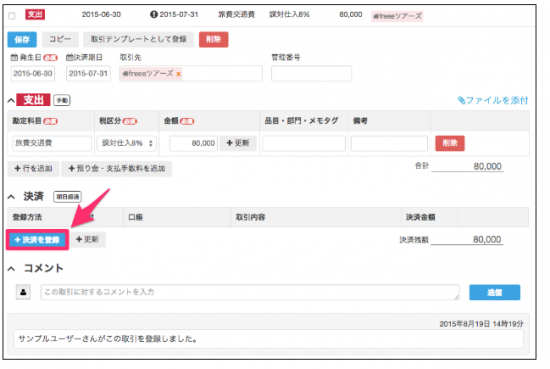Screen dimensions: 550x369
Task: Click the コピー button
Action: [x=60, y=39]
